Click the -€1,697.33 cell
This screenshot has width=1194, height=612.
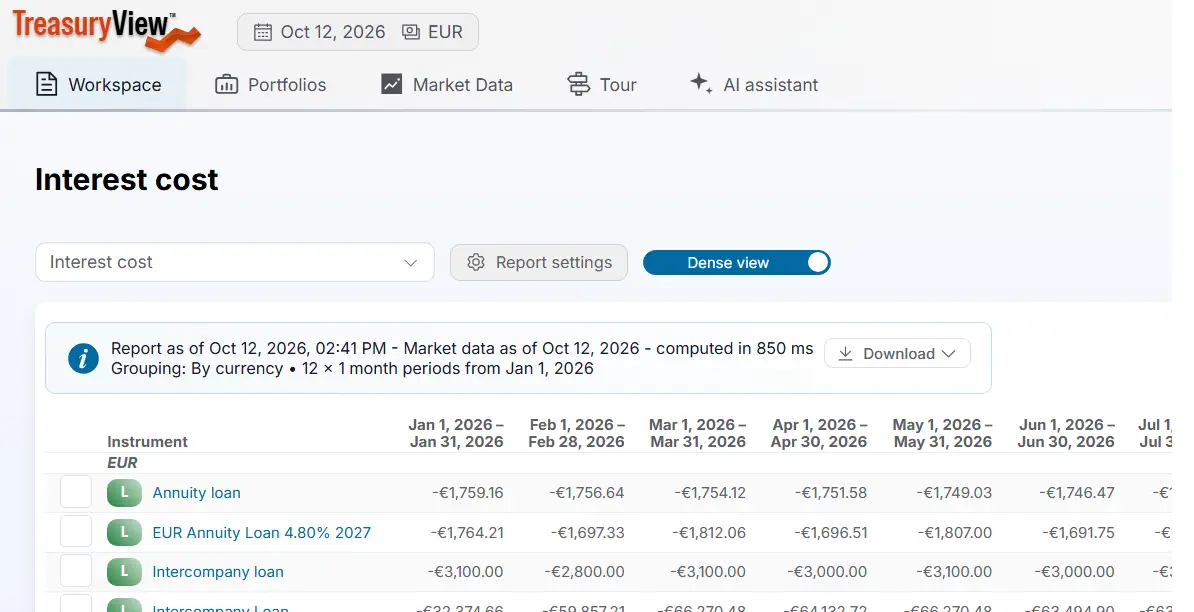pyautogui.click(x=587, y=533)
